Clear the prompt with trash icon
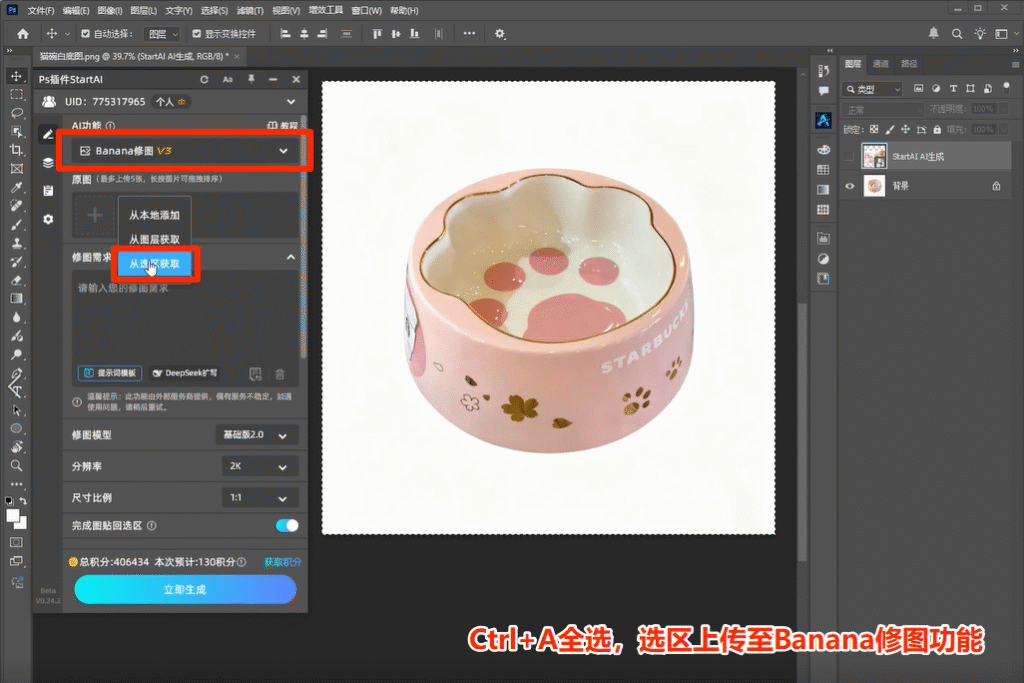 point(280,373)
